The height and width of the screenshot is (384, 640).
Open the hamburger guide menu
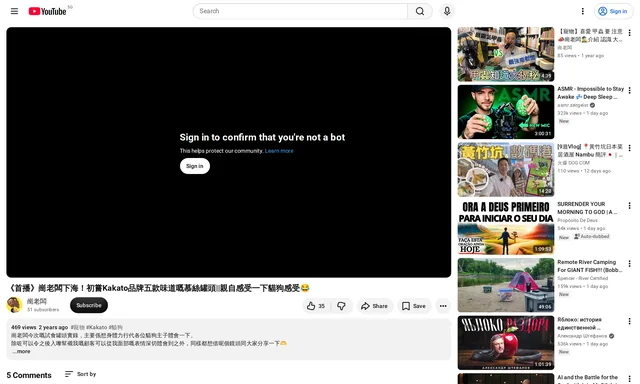(14, 11)
